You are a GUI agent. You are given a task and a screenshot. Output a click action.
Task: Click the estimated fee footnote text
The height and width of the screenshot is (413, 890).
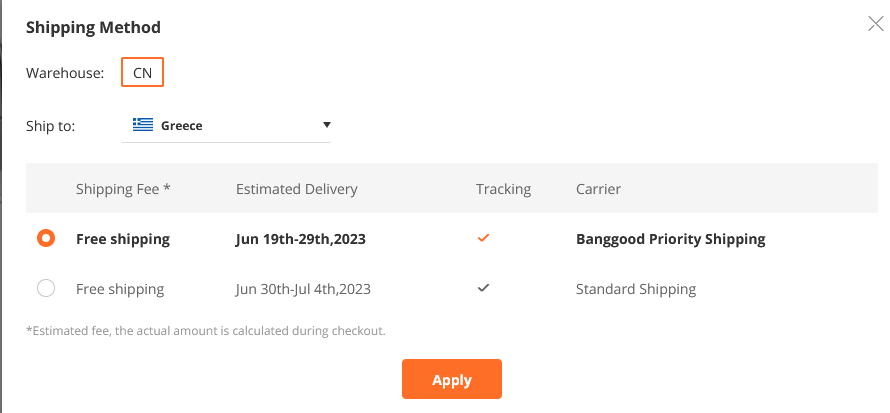coord(206,331)
